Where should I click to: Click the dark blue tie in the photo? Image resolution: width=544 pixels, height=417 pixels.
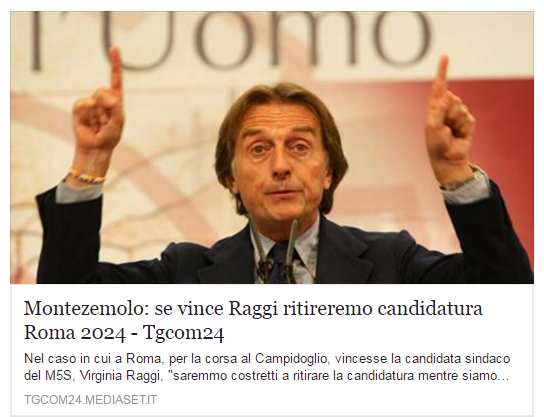(280, 264)
